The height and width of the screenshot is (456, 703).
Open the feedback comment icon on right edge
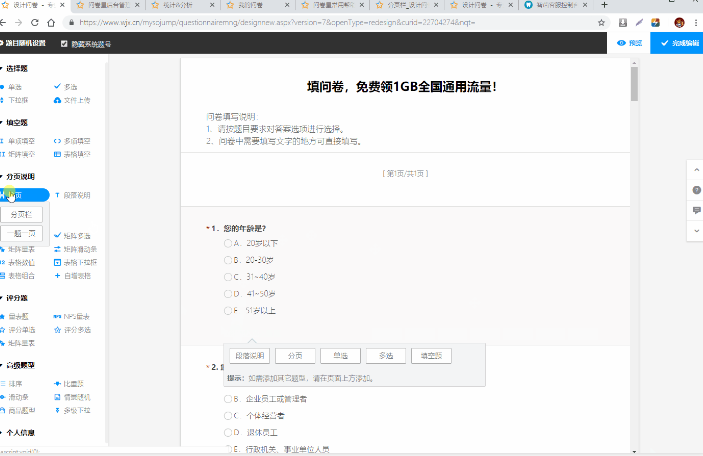pyautogui.click(x=696, y=210)
